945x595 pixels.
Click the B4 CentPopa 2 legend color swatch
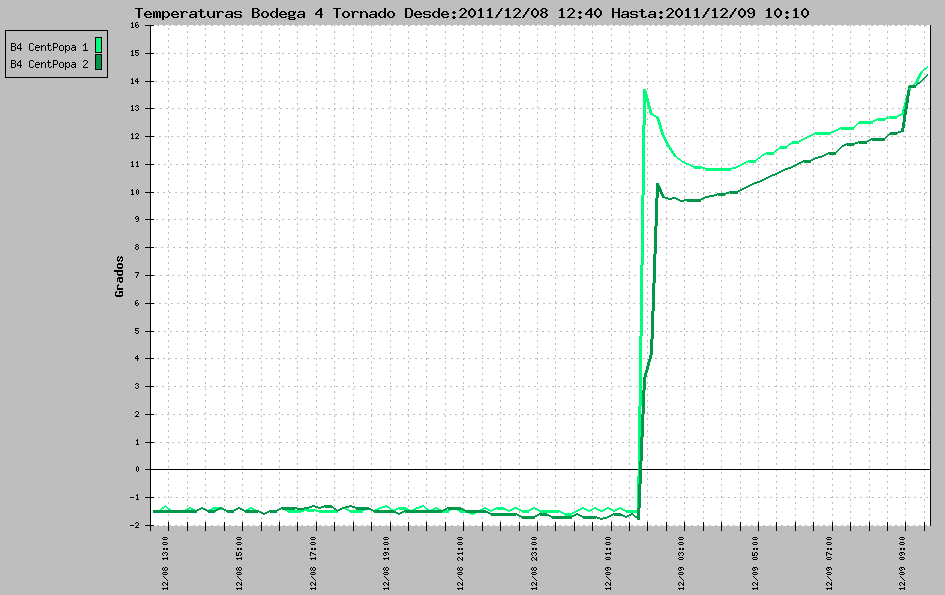pos(98,62)
